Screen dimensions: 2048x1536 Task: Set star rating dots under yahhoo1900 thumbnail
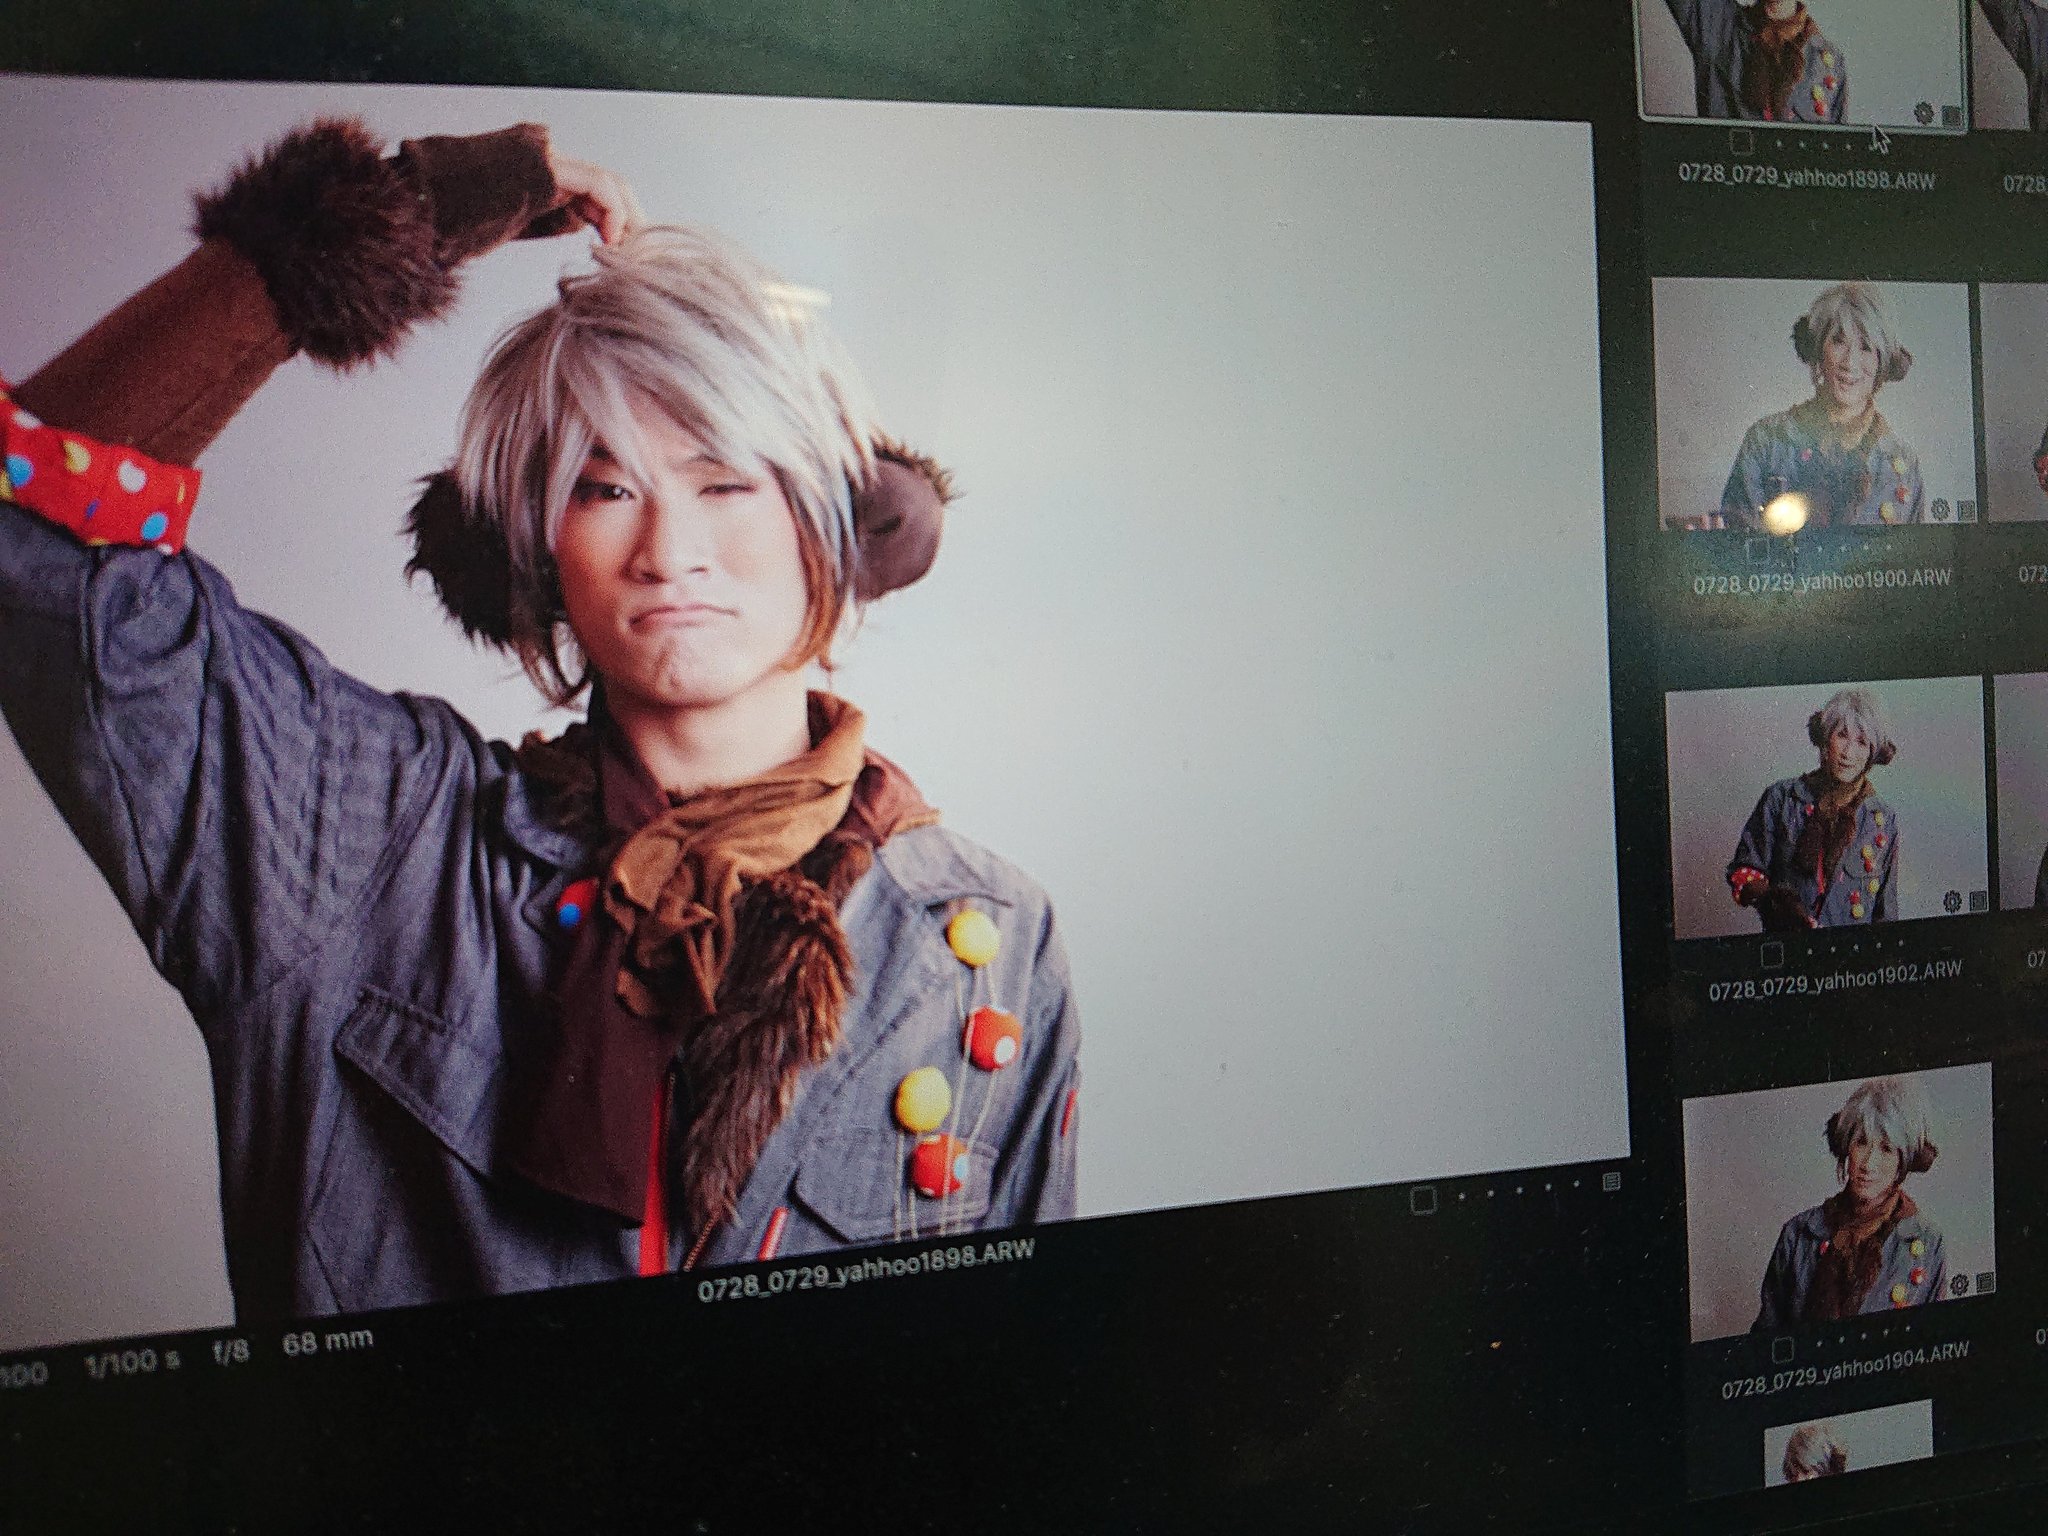[x=1842, y=549]
